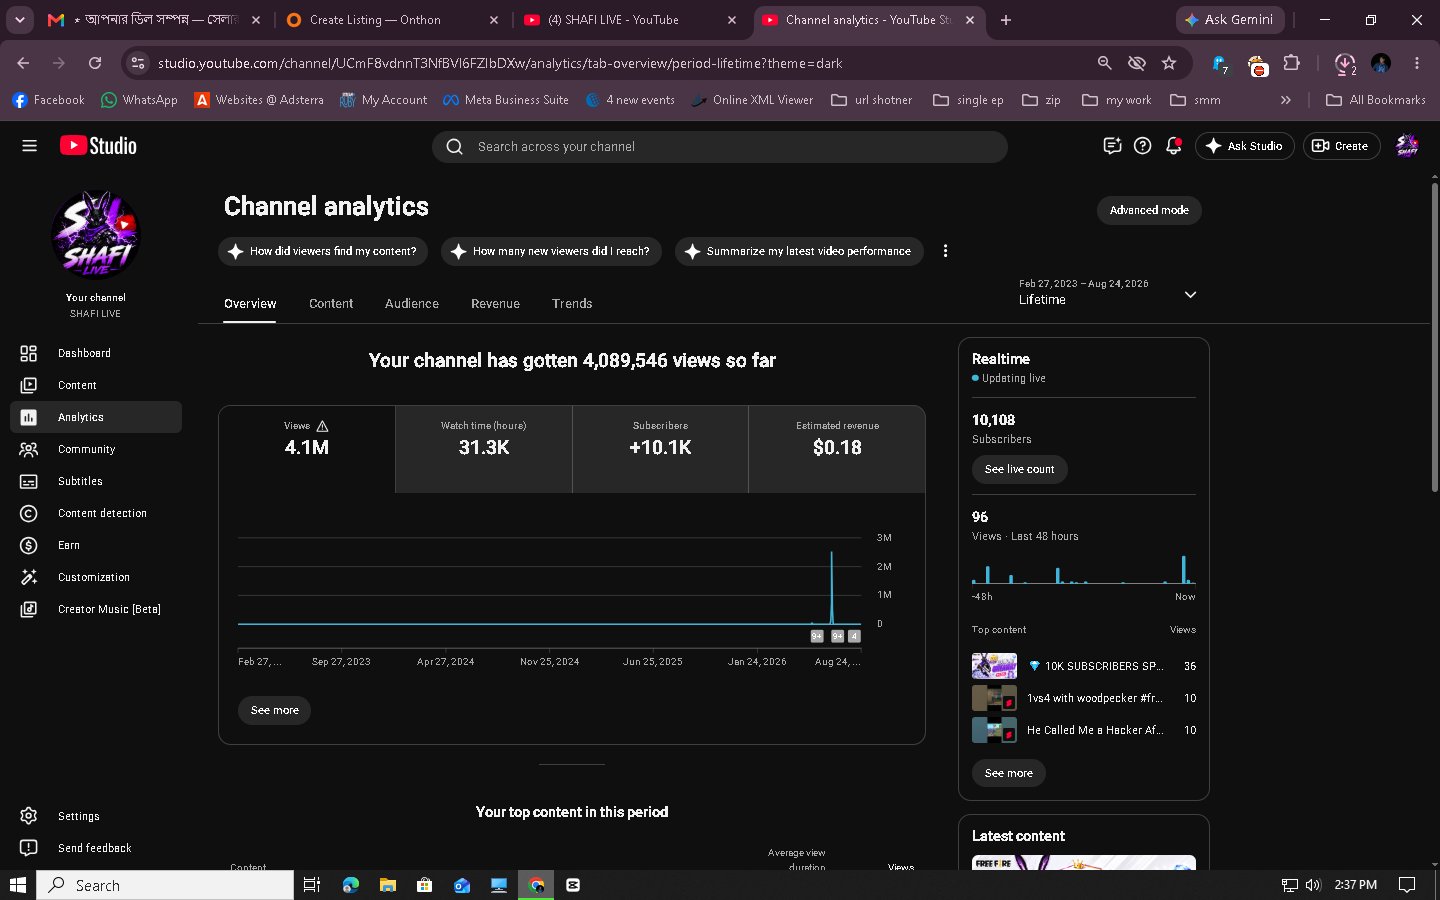The height and width of the screenshot is (900, 1440).
Task: Open the Help question mark icon
Action: tap(1142, 146)
